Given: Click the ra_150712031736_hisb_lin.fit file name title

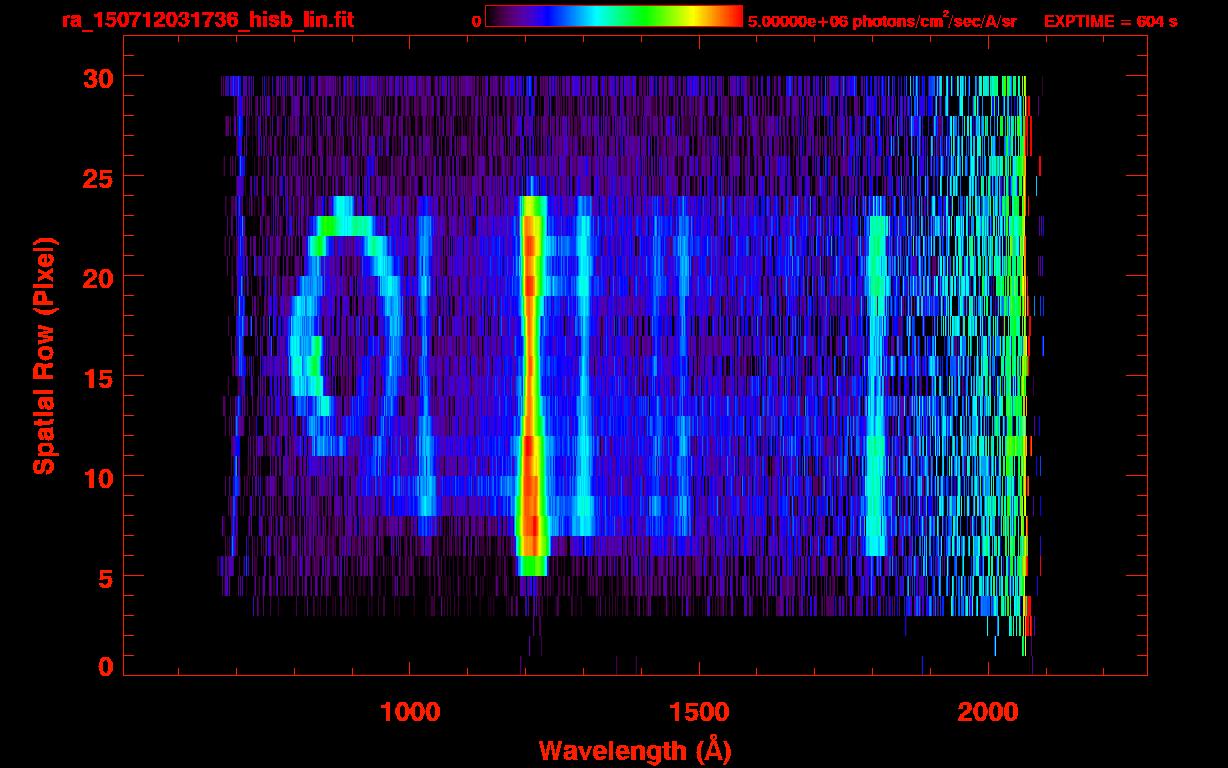Looking at the screenshot, I should pos(207,20).
